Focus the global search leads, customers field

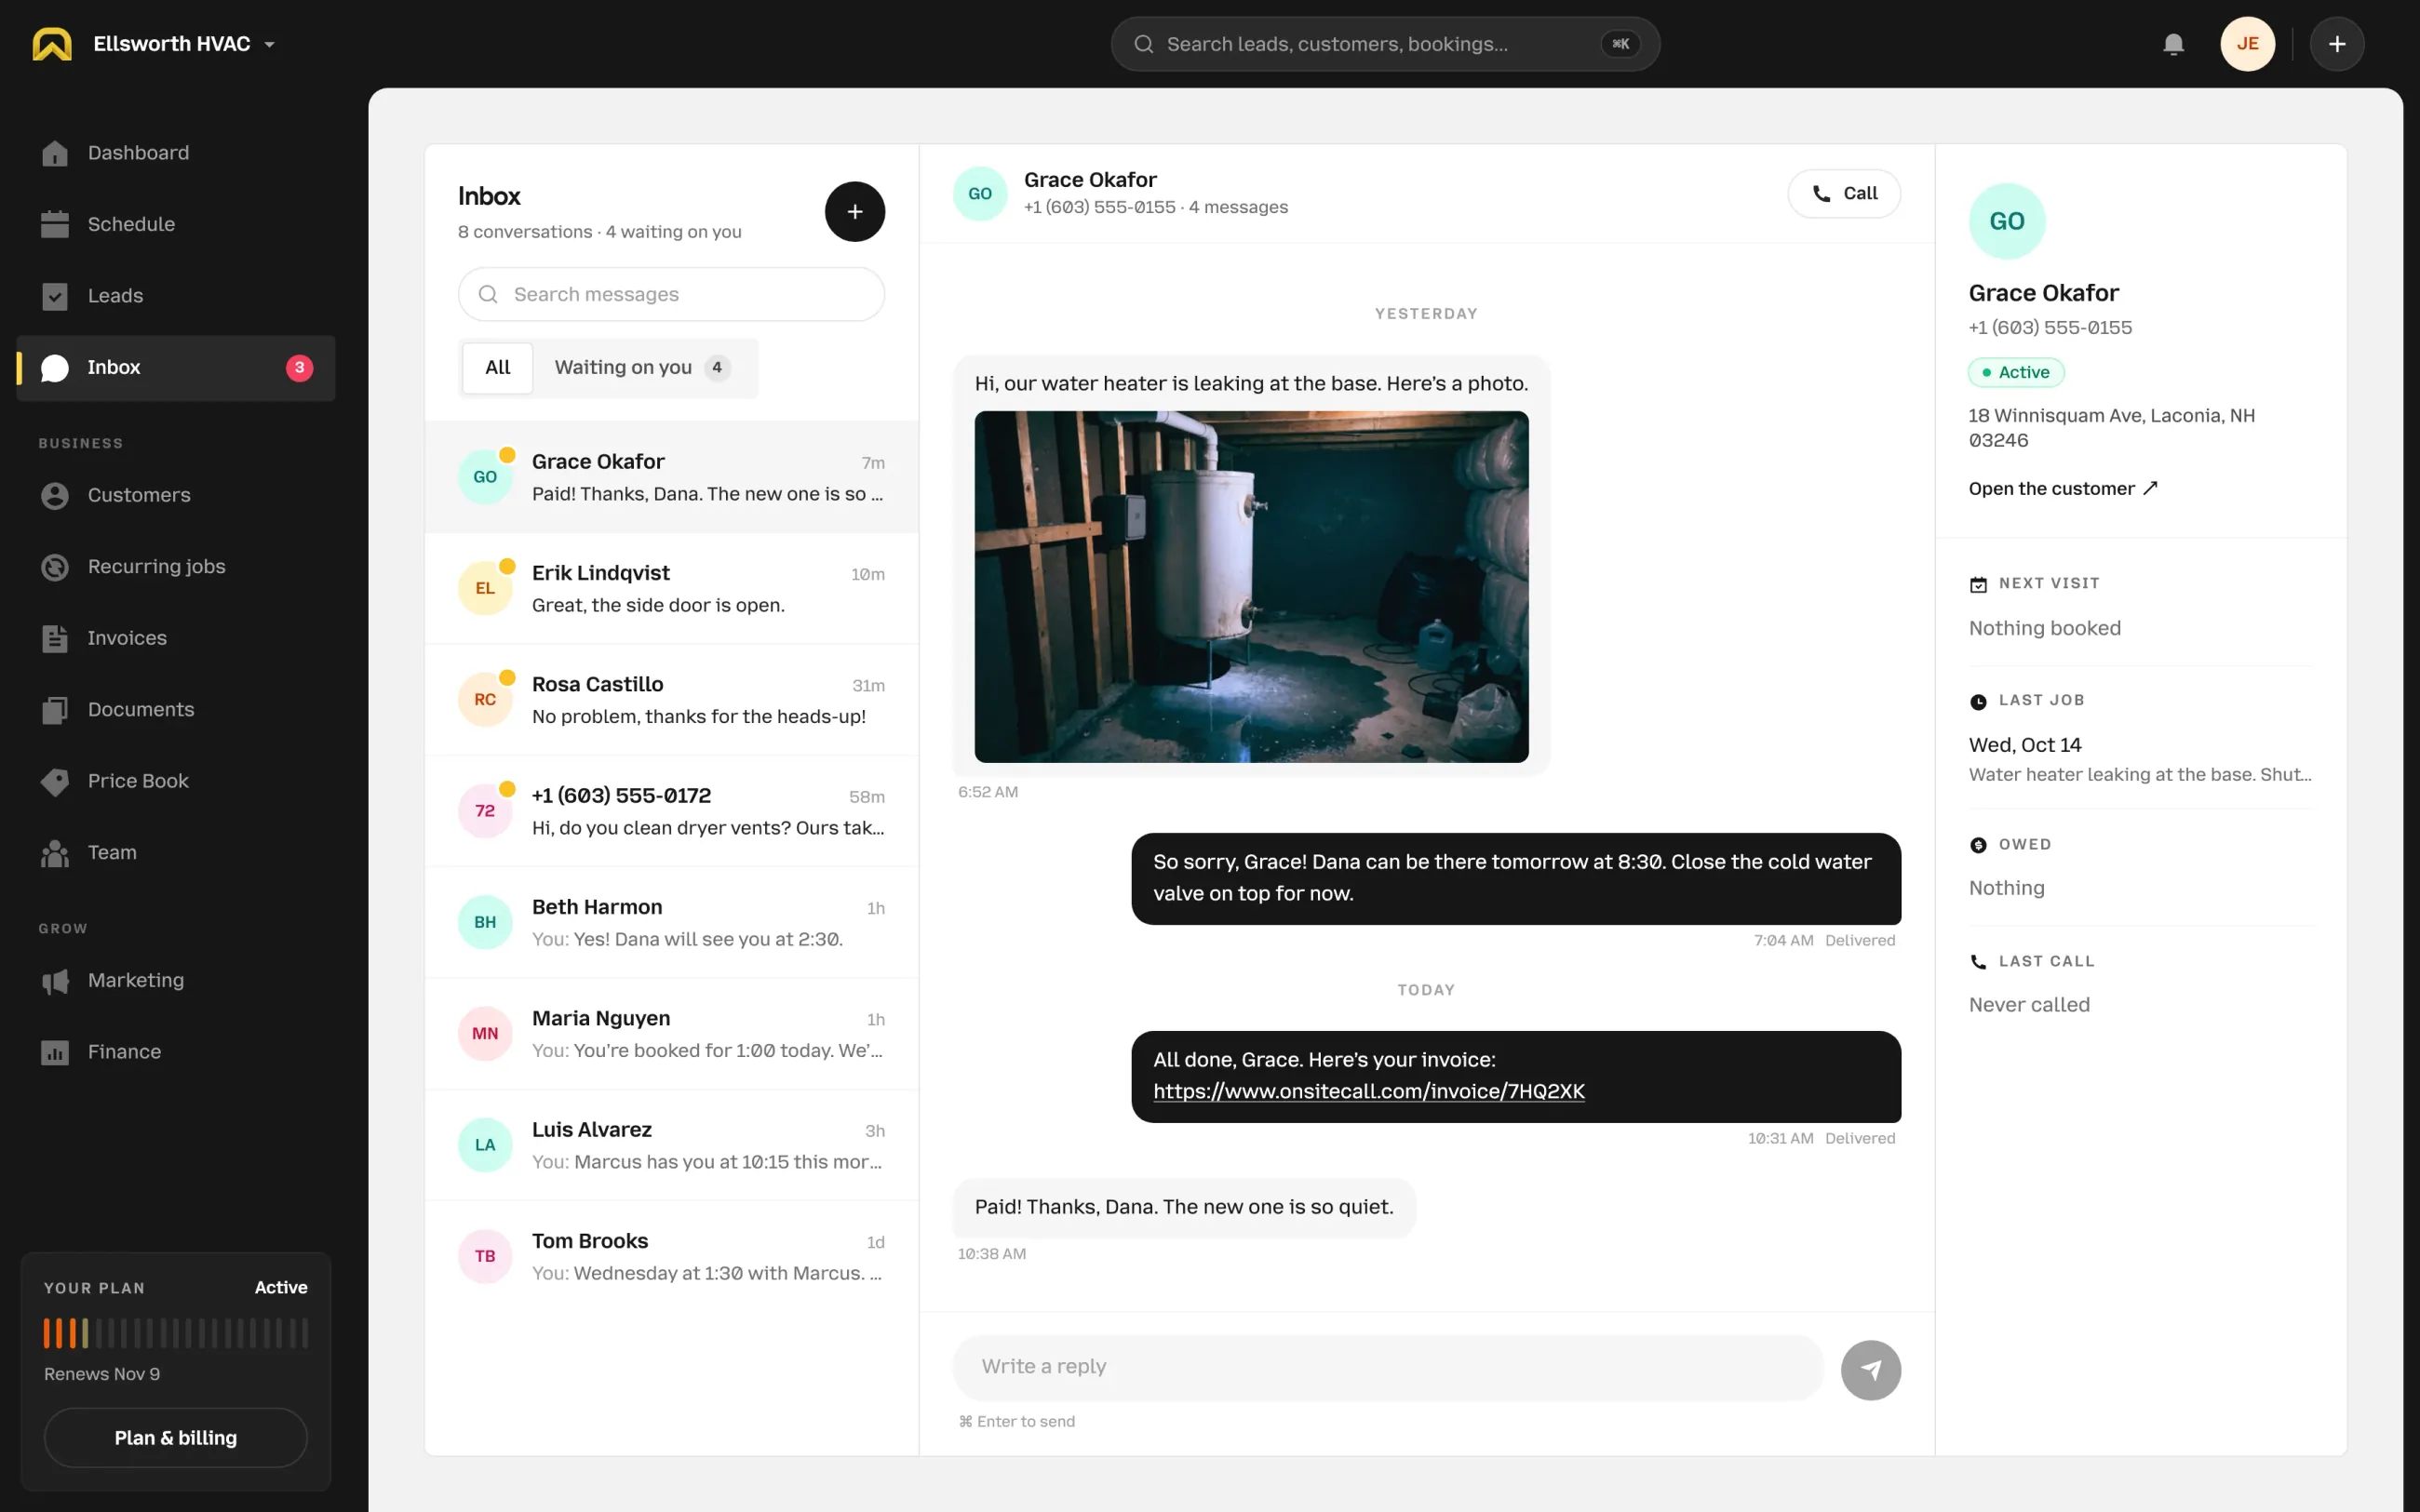pyautogui.click(x=1385, y=44)
